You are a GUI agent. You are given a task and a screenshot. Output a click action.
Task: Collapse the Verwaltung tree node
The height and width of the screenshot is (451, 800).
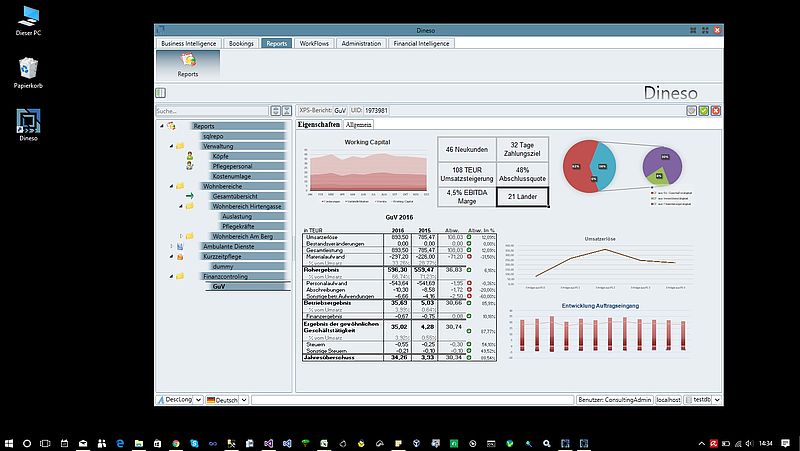click(x=171, y=146)
